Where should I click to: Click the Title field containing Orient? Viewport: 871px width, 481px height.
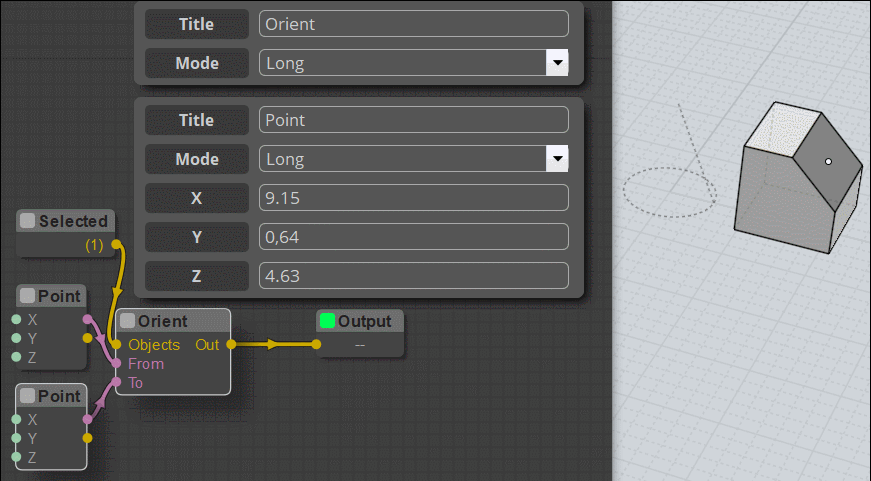[x=413, y=24]
